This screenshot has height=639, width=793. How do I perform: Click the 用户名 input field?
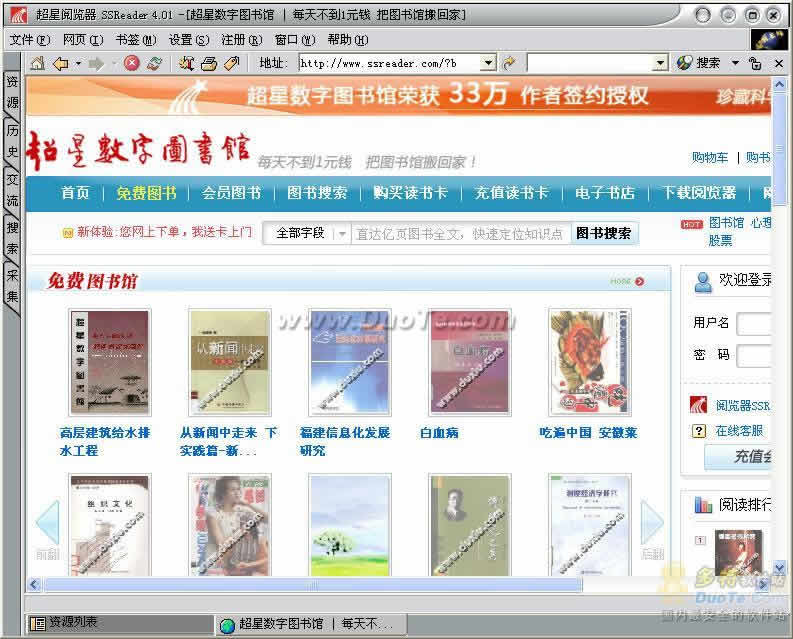(x=755, y=324)
